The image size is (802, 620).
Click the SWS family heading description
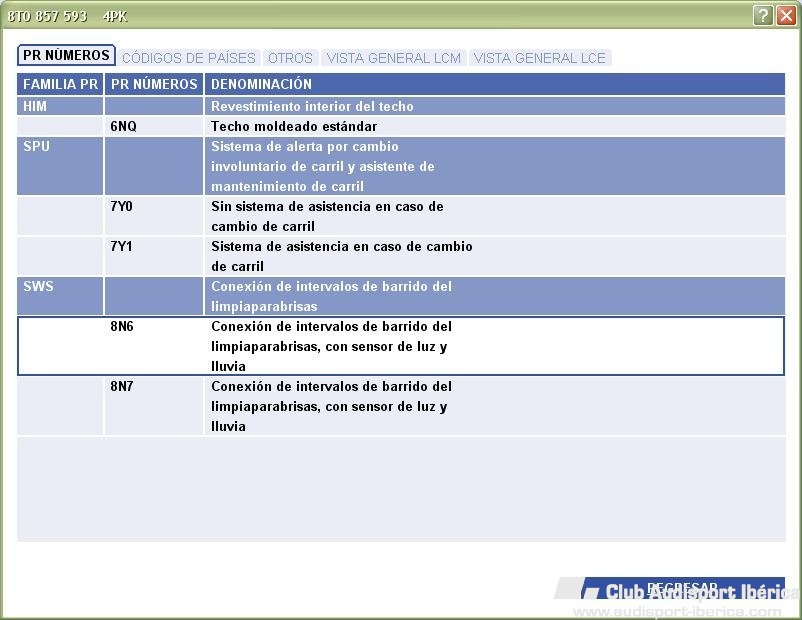tap(331, 296)
